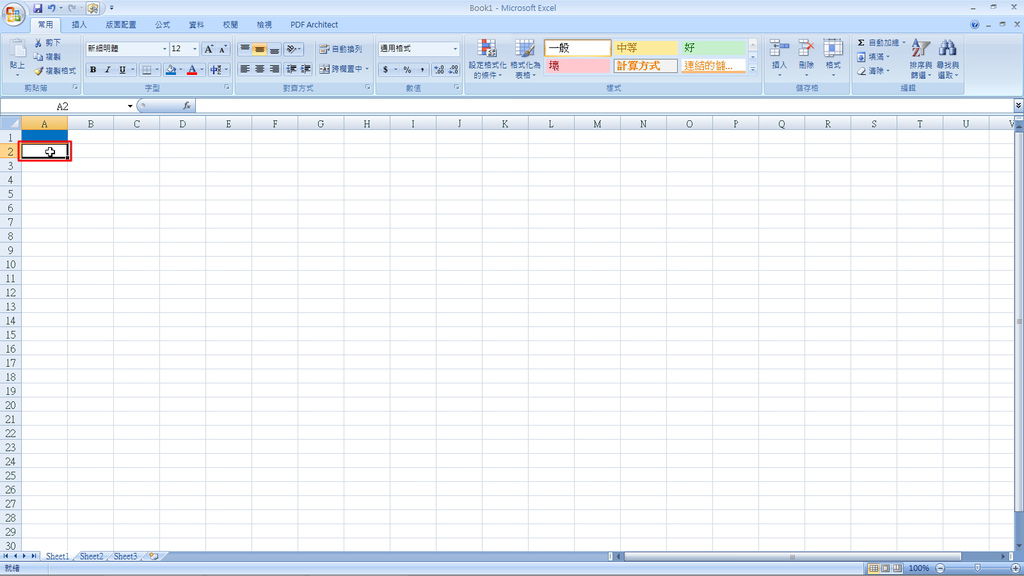The height and width of the screenshot is (576, 1024).
Task: Switch to the 資料 ribbon tab
Action: (197, 25)
